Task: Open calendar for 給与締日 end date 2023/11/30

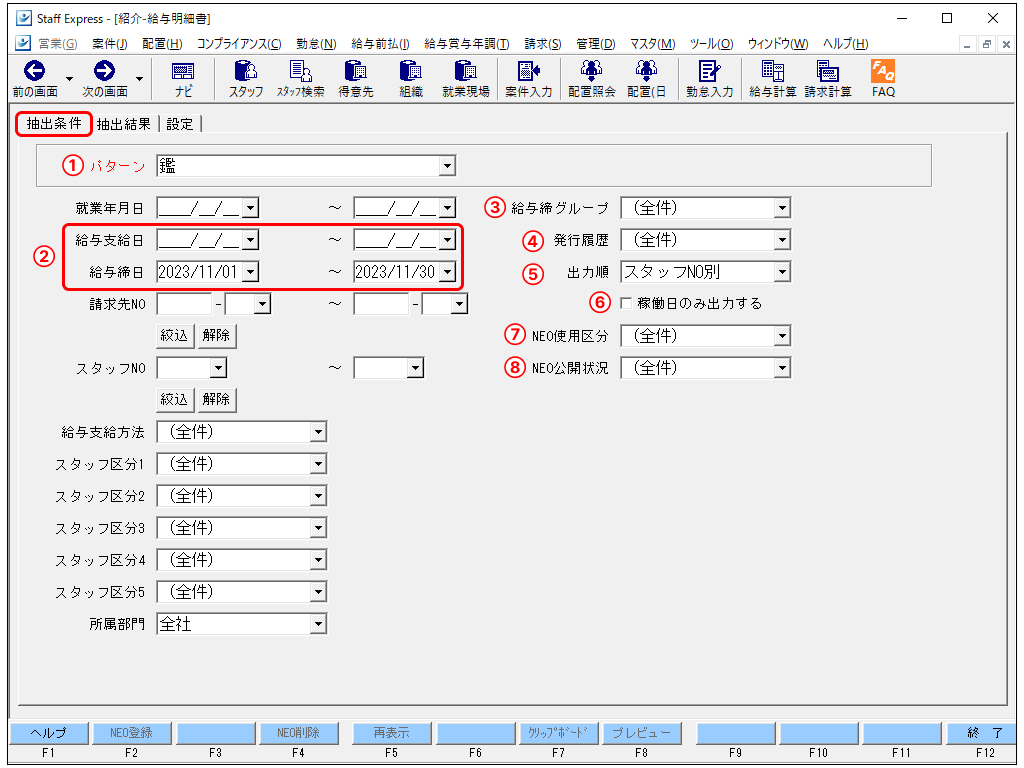Action: click(x=447, y=272)
